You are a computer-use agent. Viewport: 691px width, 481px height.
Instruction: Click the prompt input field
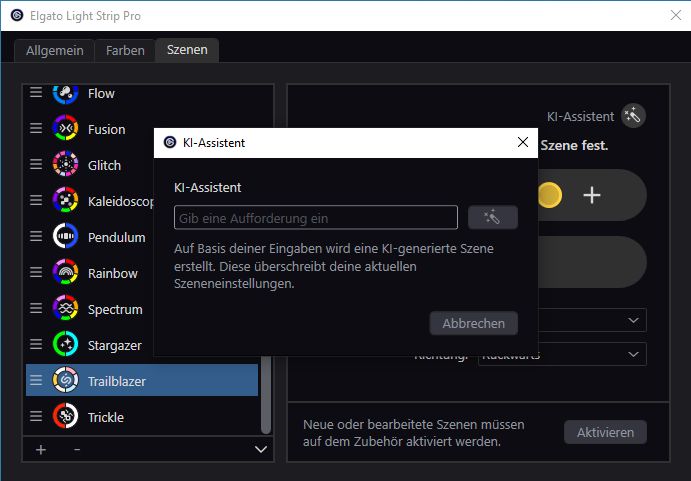315,218
